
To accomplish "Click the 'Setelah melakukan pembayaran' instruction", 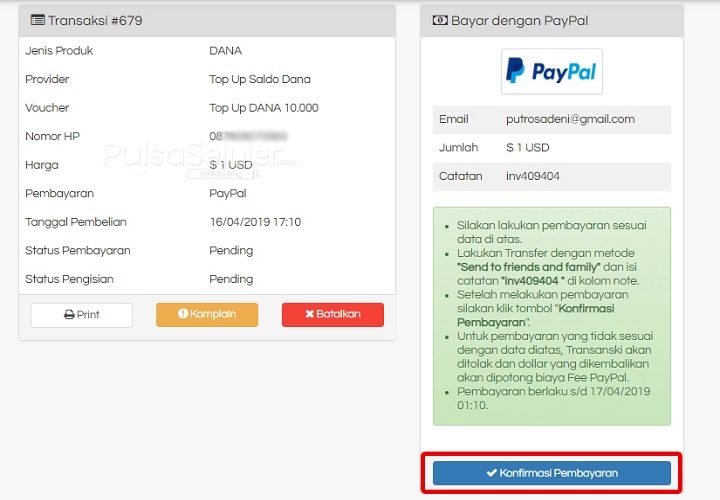I will [x=543, y=295].
